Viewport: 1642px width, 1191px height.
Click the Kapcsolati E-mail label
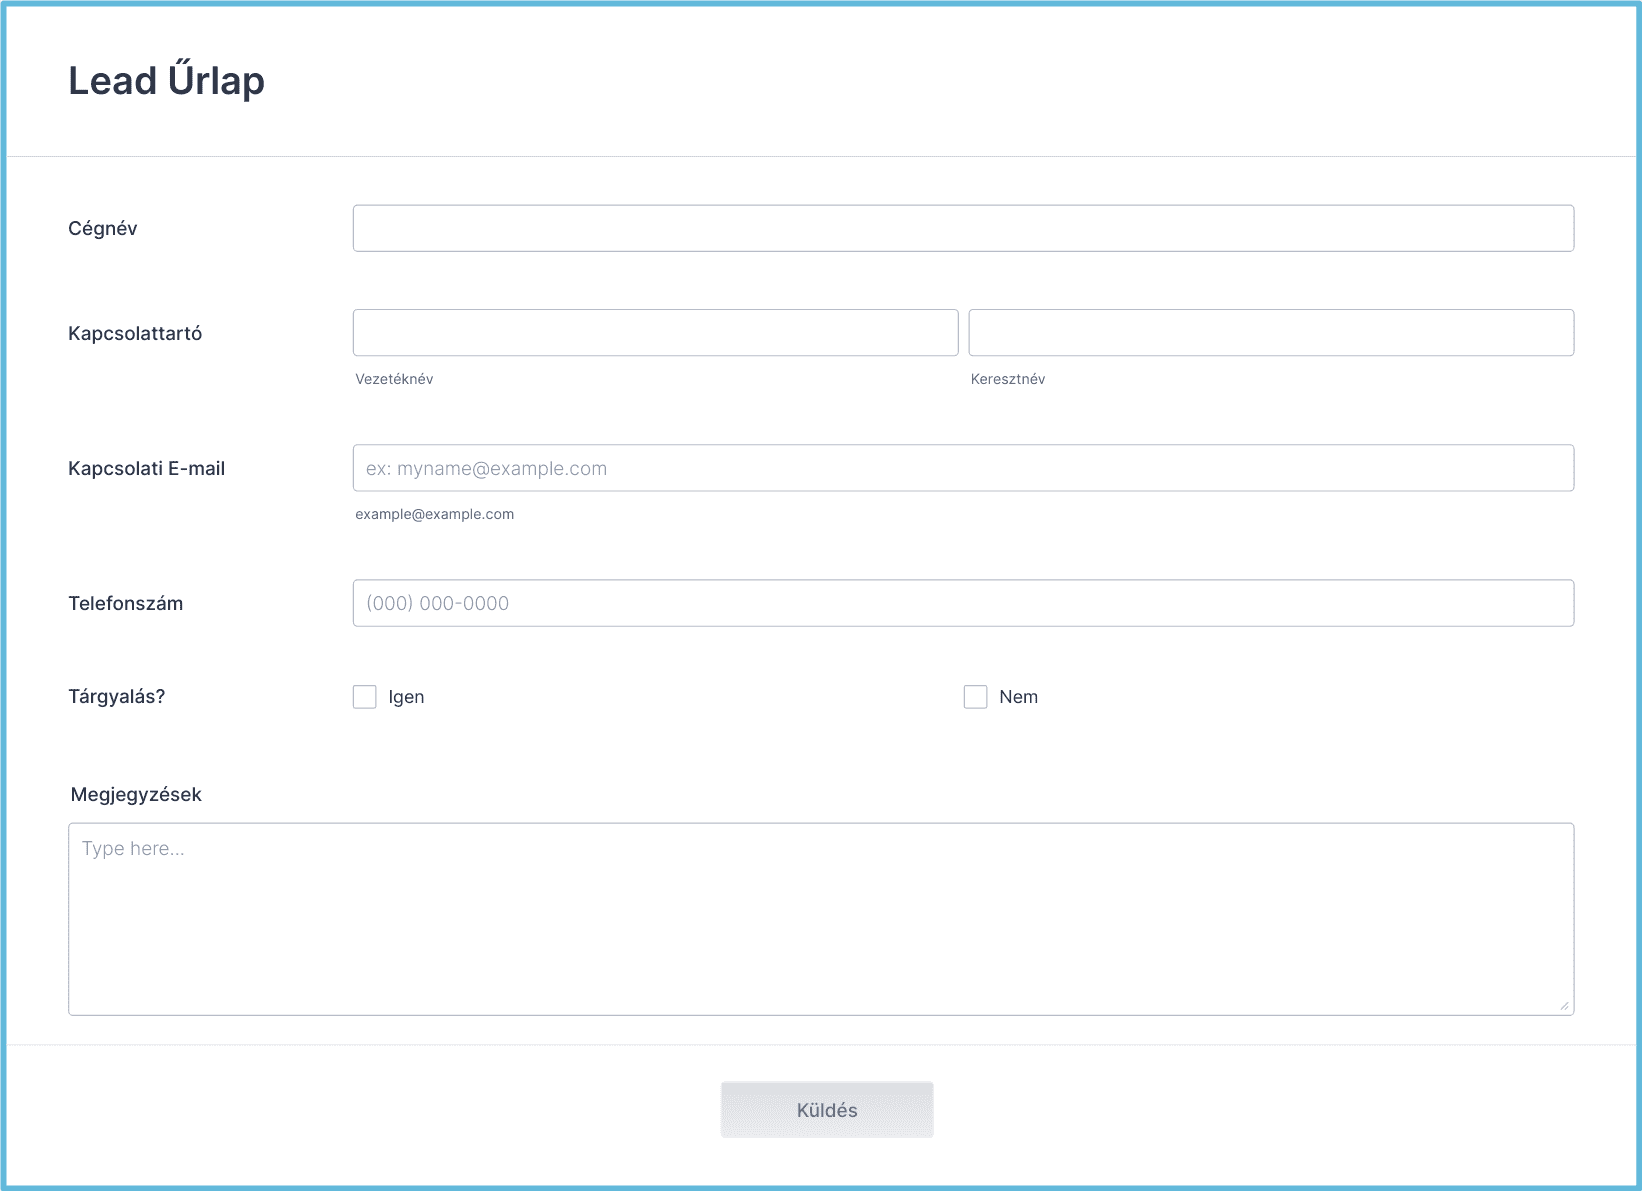tap(146, 468)
